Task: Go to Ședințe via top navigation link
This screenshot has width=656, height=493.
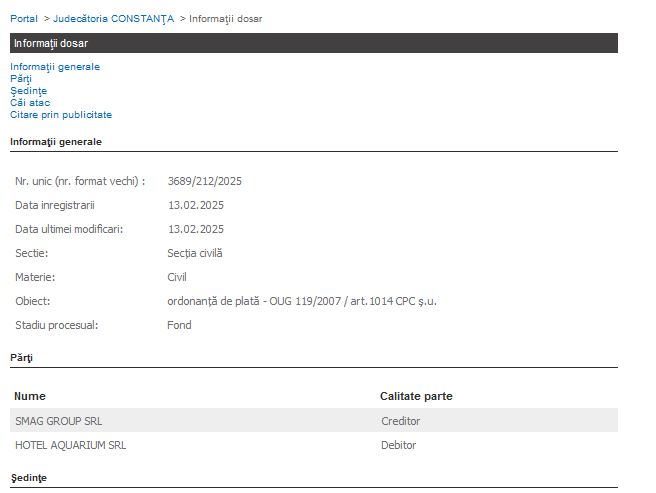Action: coord(28,91)
